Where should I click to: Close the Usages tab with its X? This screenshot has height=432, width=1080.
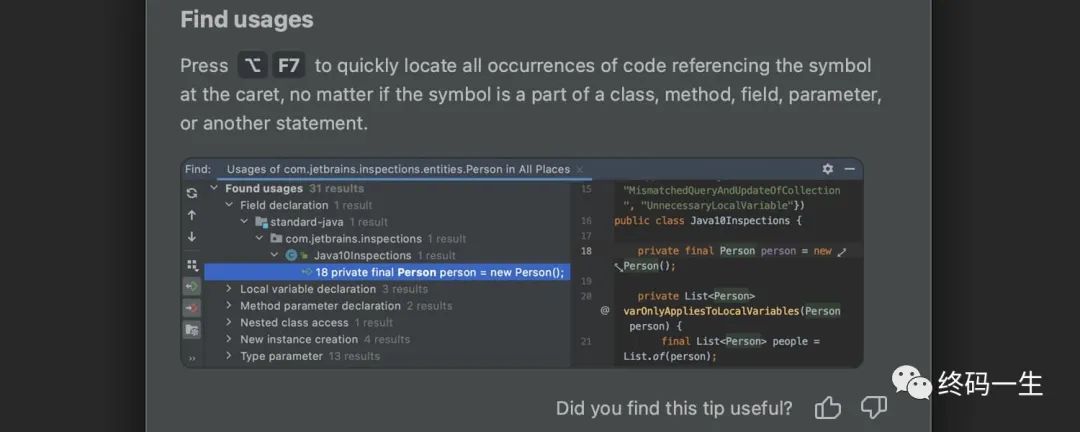point(579,169)
